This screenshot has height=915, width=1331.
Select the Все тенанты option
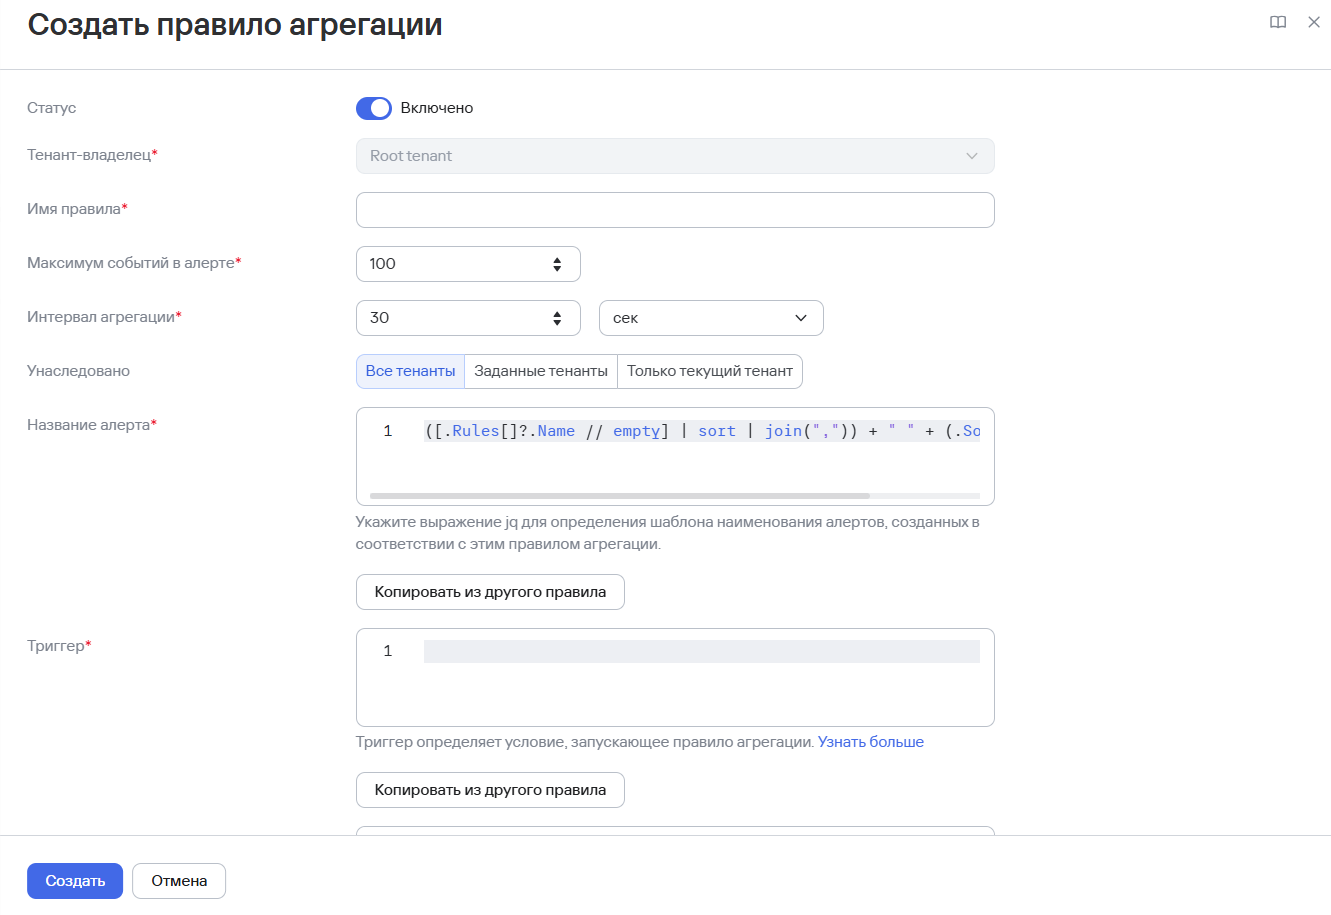[x=410, y=371]
